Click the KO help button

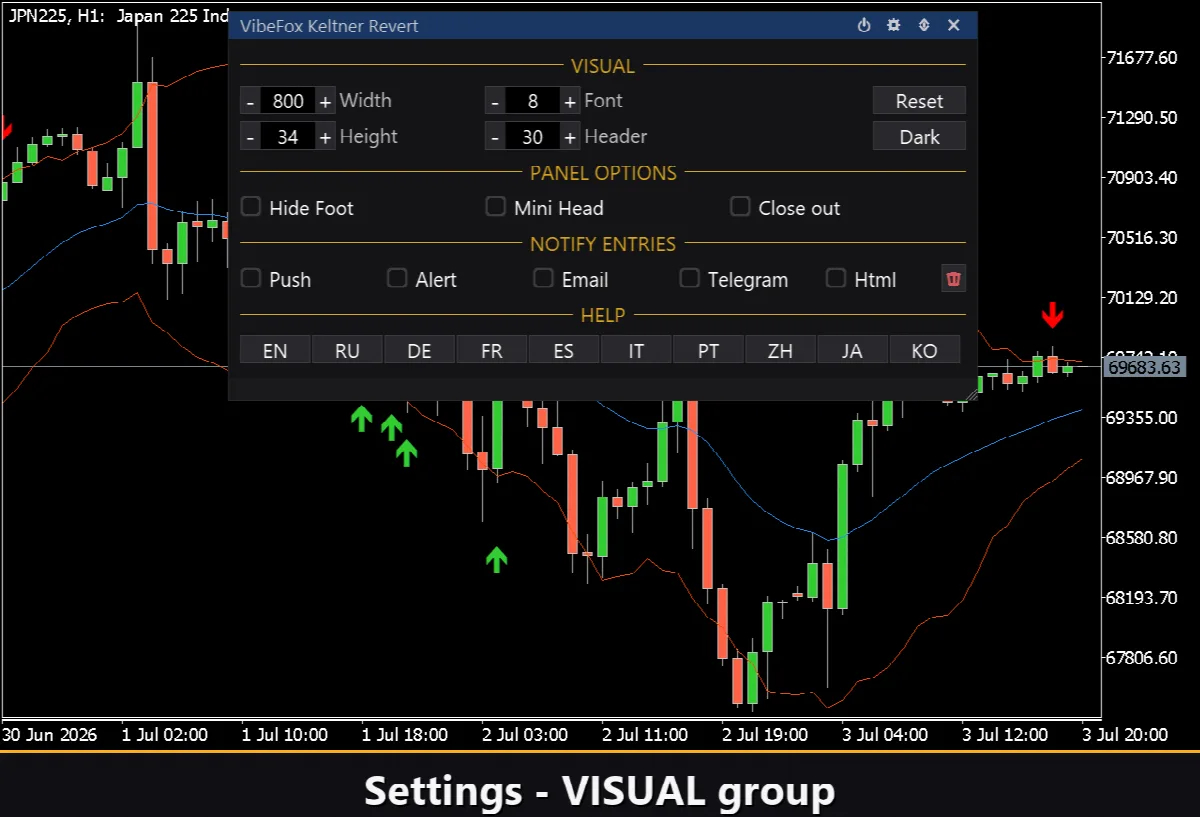(925, 350)
